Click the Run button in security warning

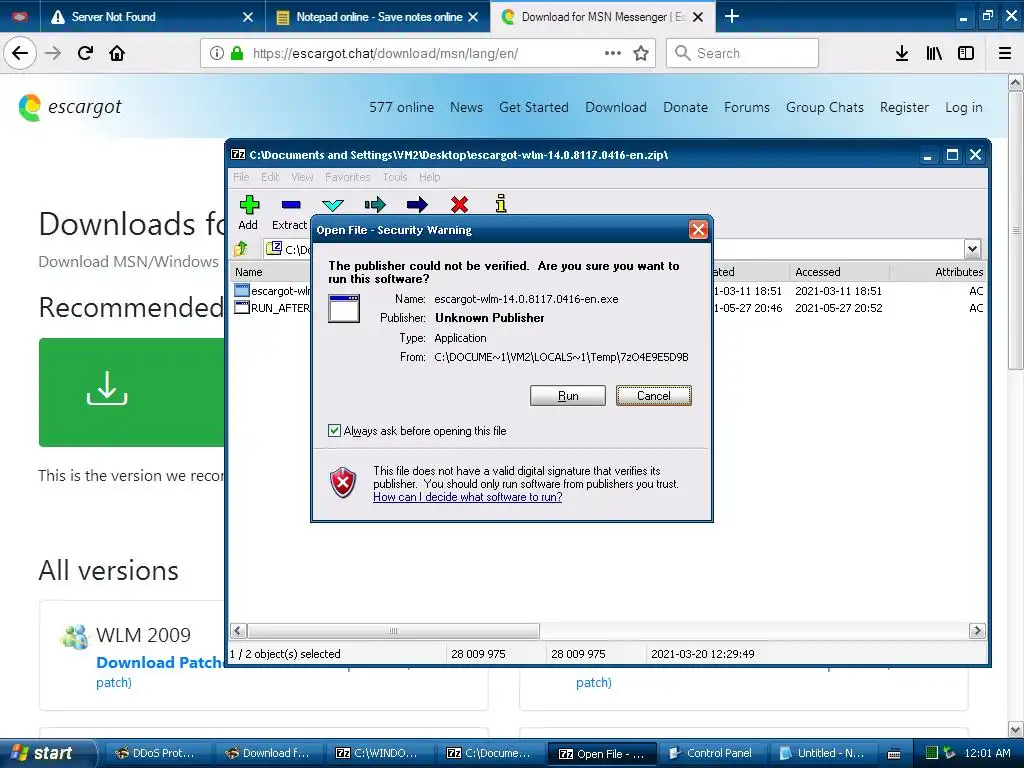568,396
